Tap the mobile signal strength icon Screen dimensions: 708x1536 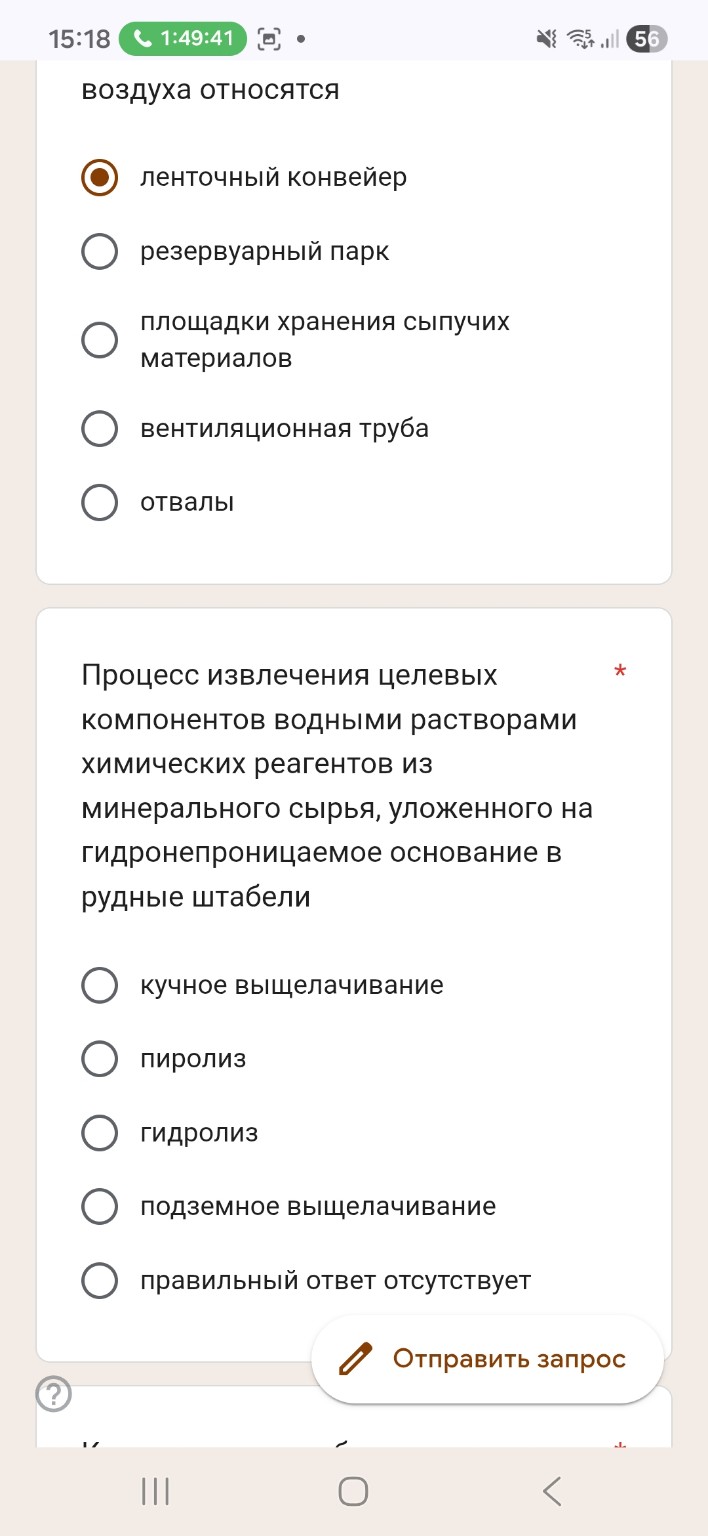point(613,39)
